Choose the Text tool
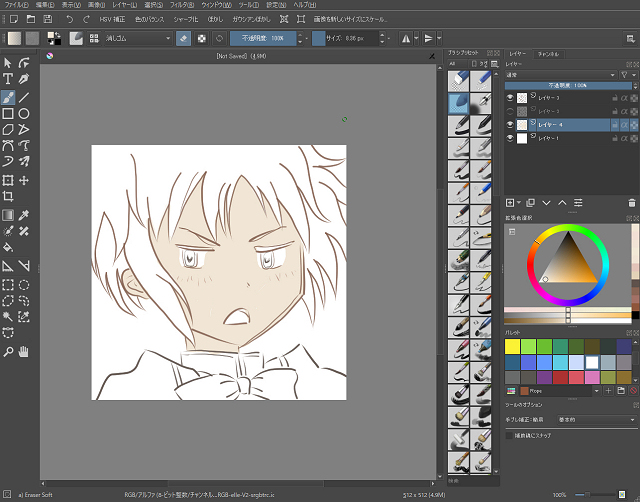 click(x=8, y=79)
